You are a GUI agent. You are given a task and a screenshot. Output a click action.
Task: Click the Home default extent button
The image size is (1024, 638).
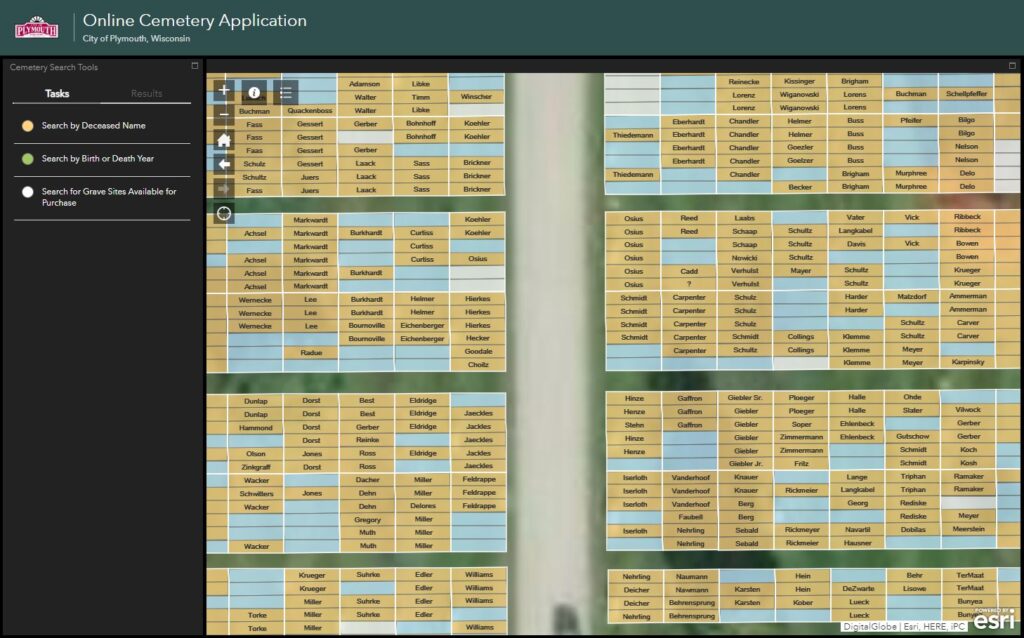click(x=224, y=140)
